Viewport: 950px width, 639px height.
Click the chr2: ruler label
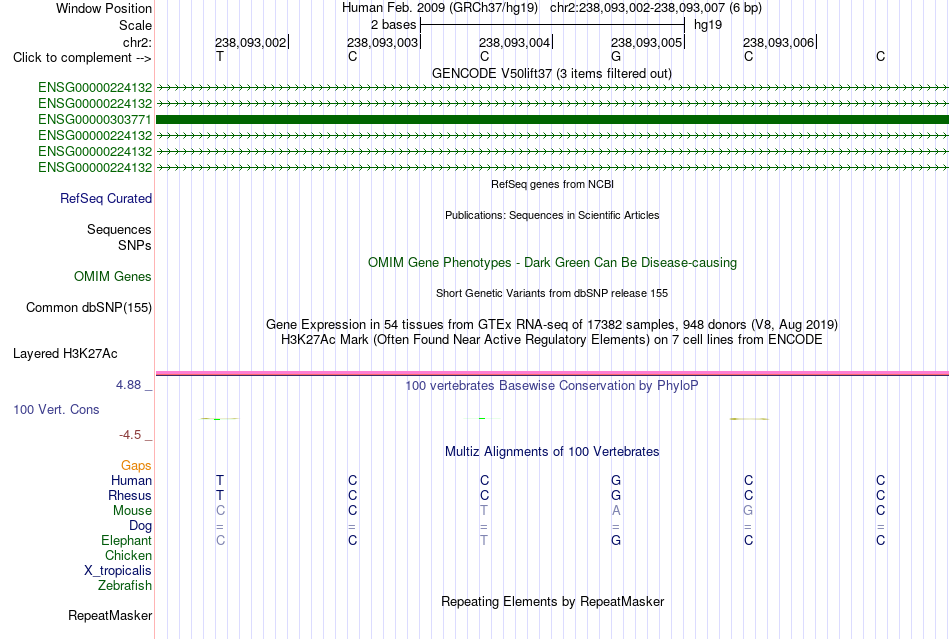137,42
